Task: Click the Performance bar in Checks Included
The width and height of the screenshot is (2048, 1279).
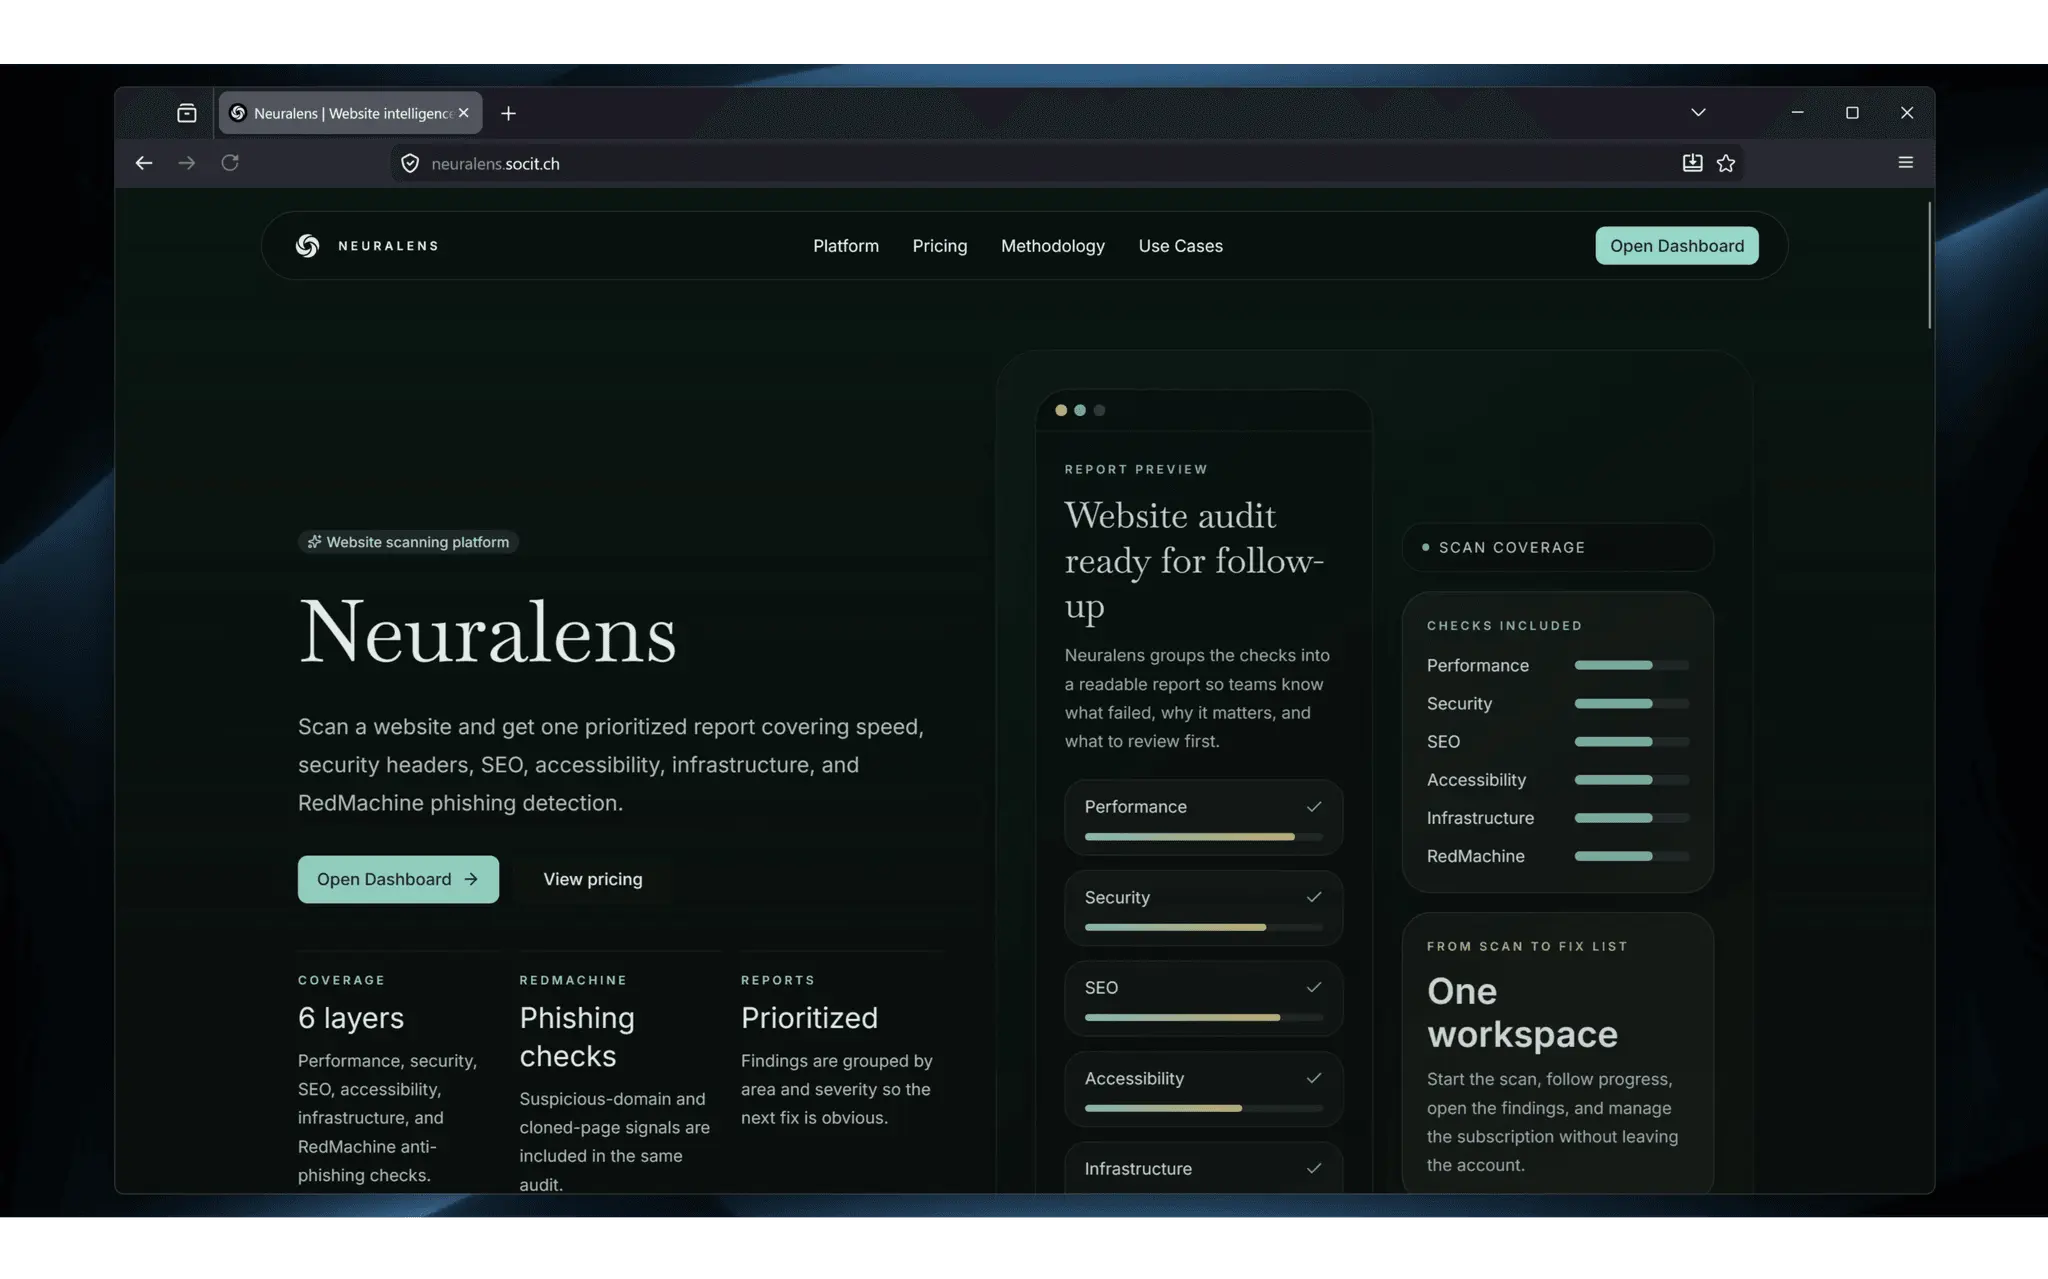Action: pyautogui.click(x=1632, y=665)
